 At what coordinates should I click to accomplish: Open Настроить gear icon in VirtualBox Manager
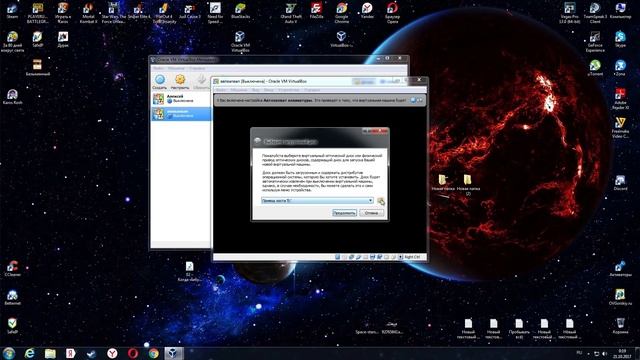180,82
